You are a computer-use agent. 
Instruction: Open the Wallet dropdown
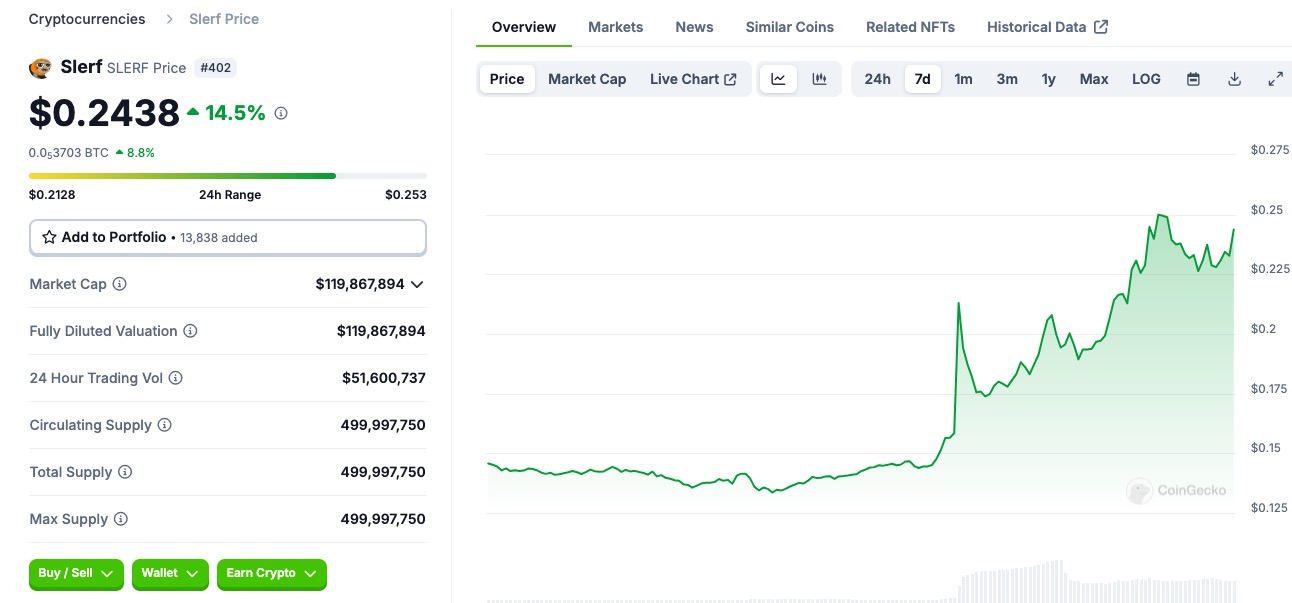point(170,573)
